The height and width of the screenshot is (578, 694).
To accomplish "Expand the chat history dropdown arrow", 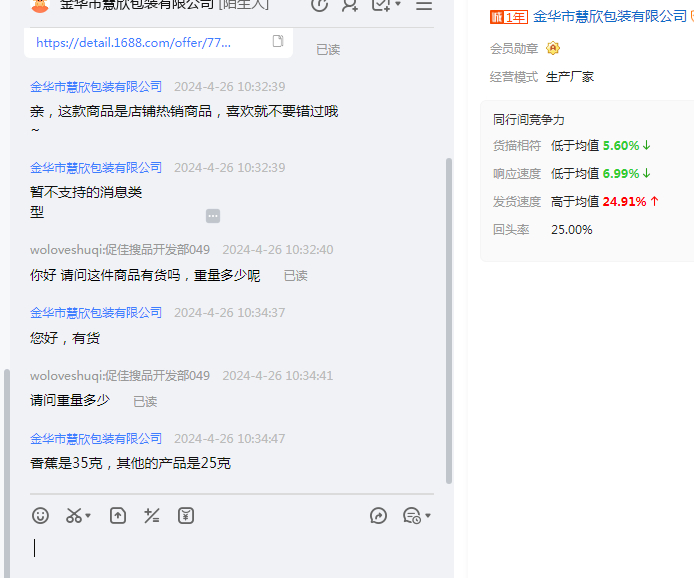I will point(428,516).
